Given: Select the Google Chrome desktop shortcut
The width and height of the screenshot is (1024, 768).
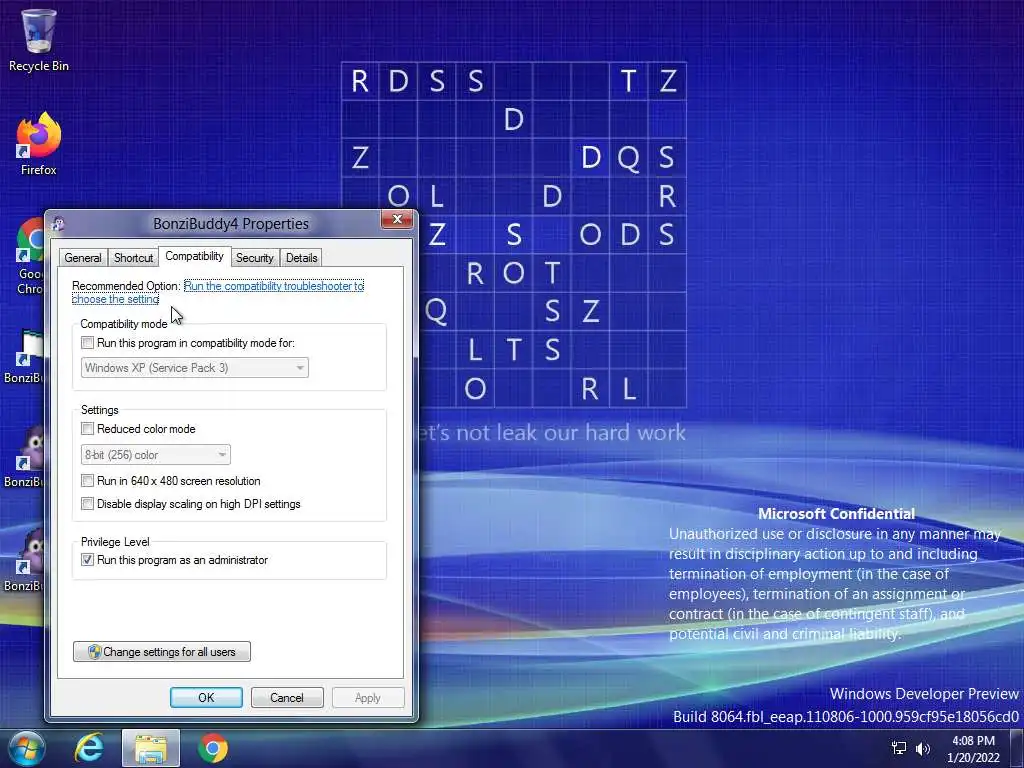Looking at the screenshot, I should coord(30,256).
